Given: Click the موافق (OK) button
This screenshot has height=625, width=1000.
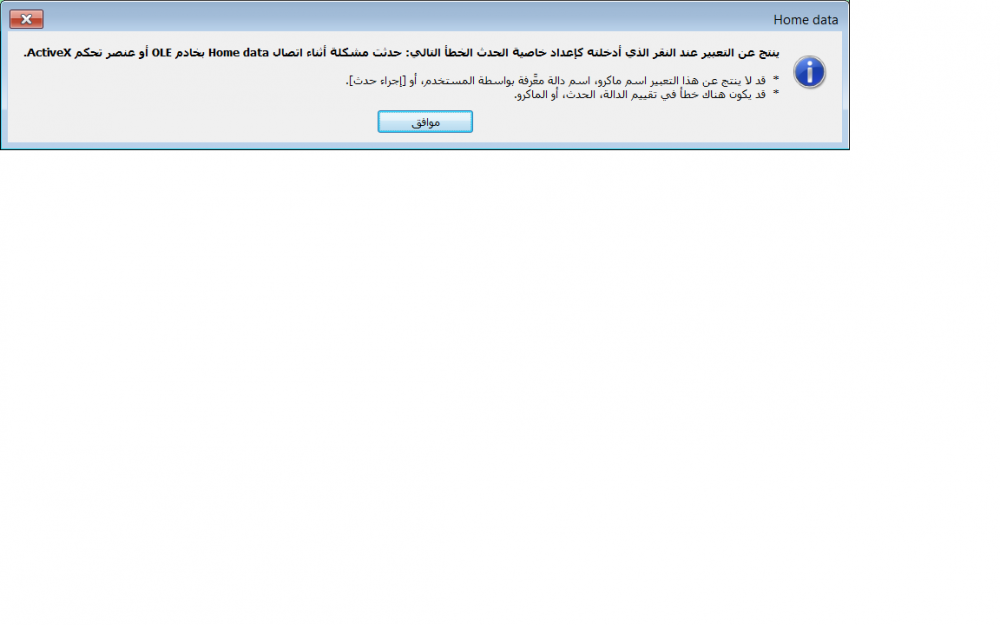Looking at the screenshot, I should [425, 122].
